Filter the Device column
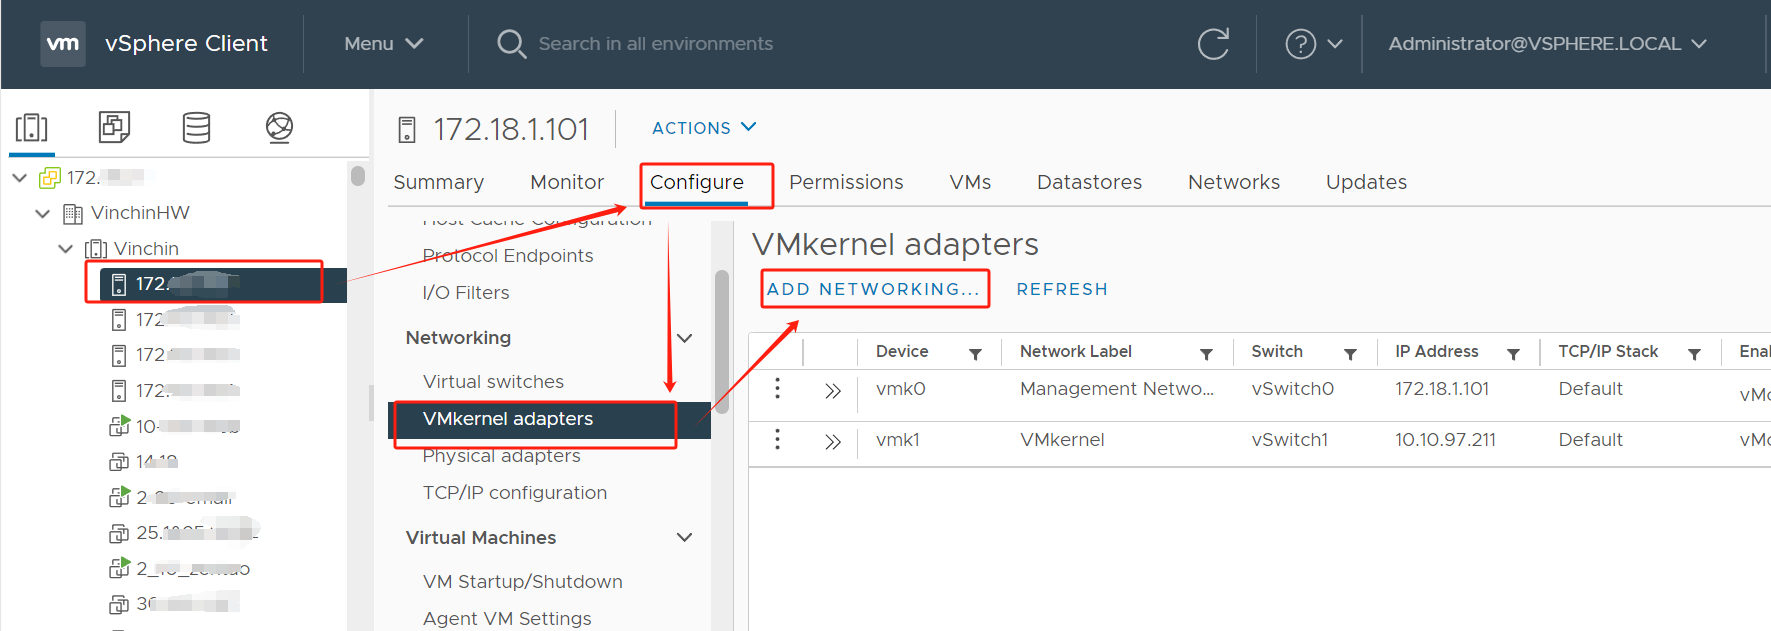The width and height of the screenshot is (1771, 631). 975,354
